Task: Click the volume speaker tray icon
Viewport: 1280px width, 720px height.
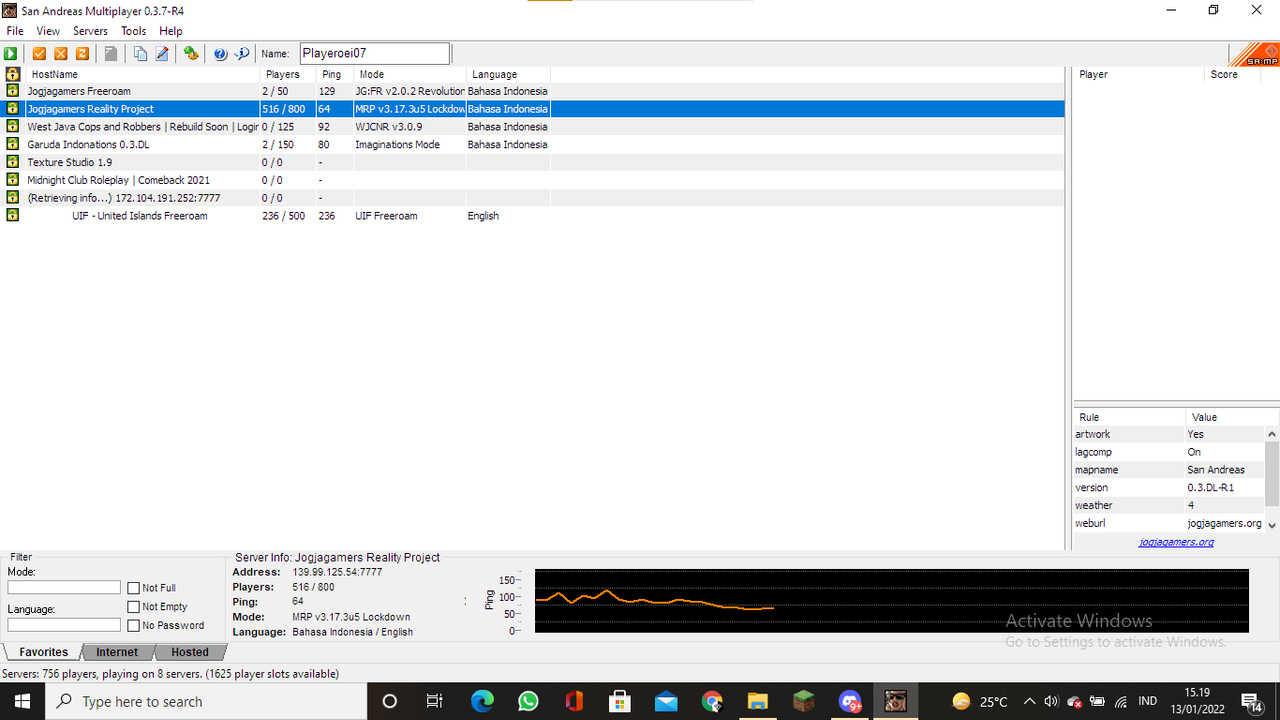Action: [1051, 701]
